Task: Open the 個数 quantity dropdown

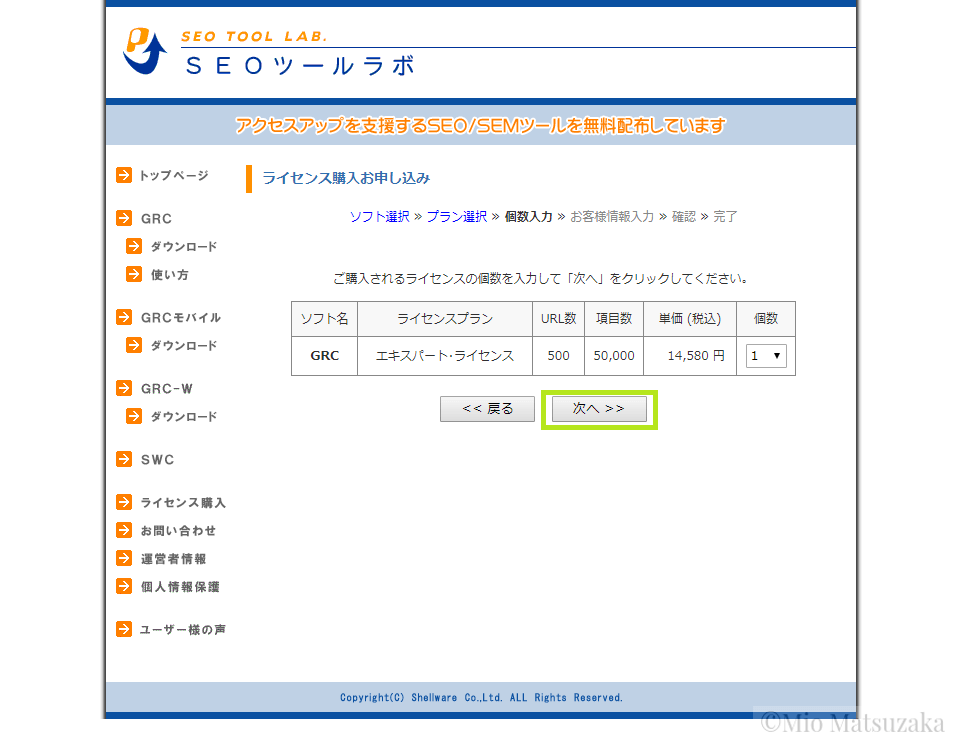Action: coord(766,356)
